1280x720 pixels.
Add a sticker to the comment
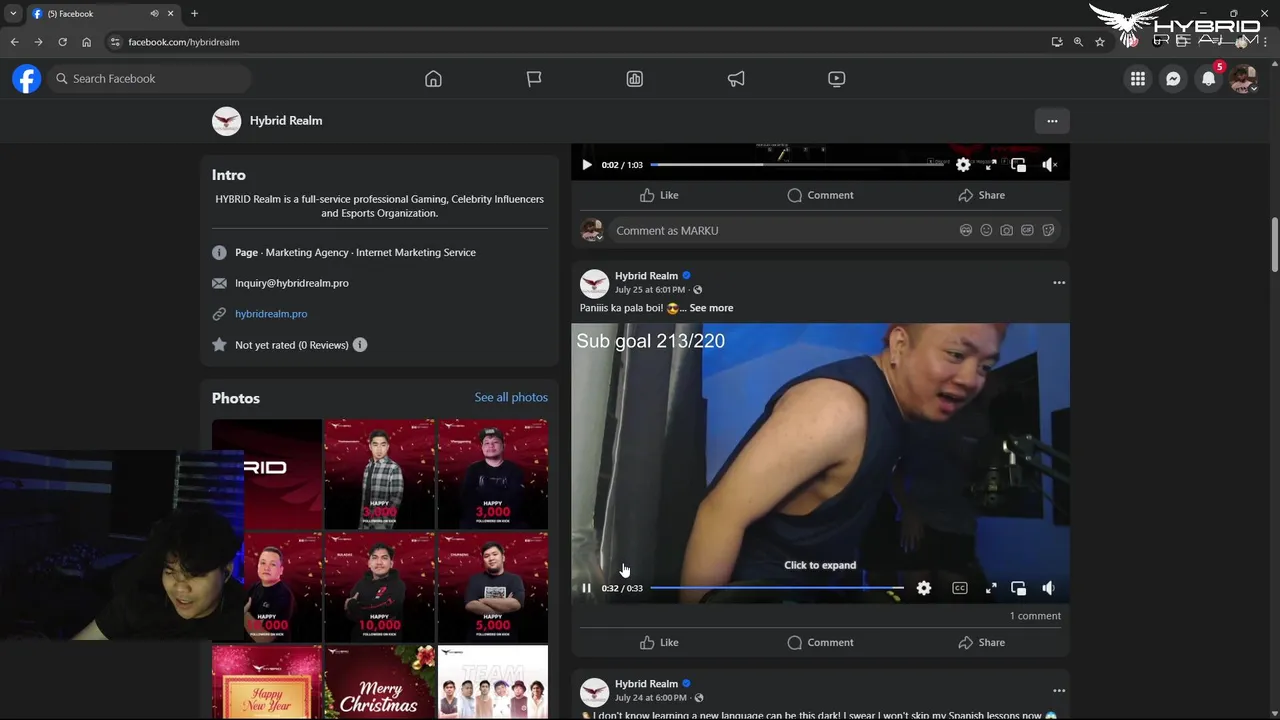tap(1048, 231)
